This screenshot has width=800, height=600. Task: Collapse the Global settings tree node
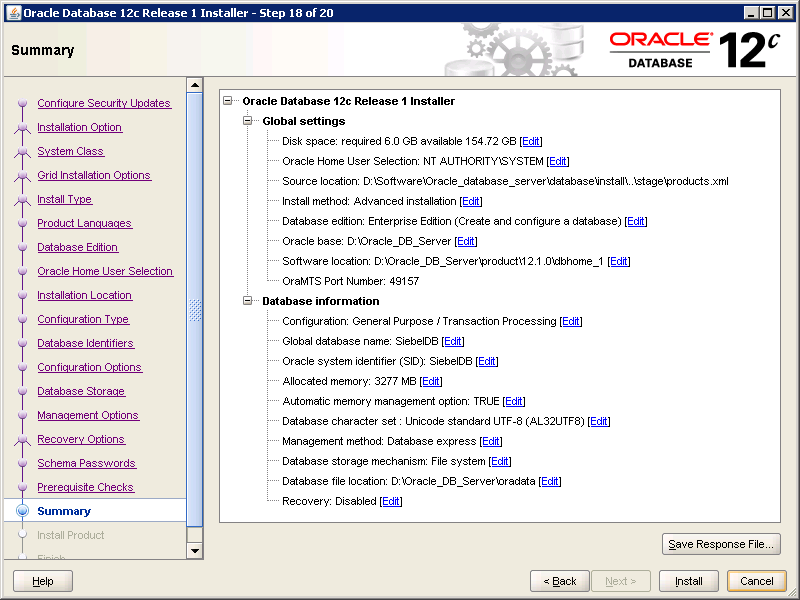[x=247, y=121]
